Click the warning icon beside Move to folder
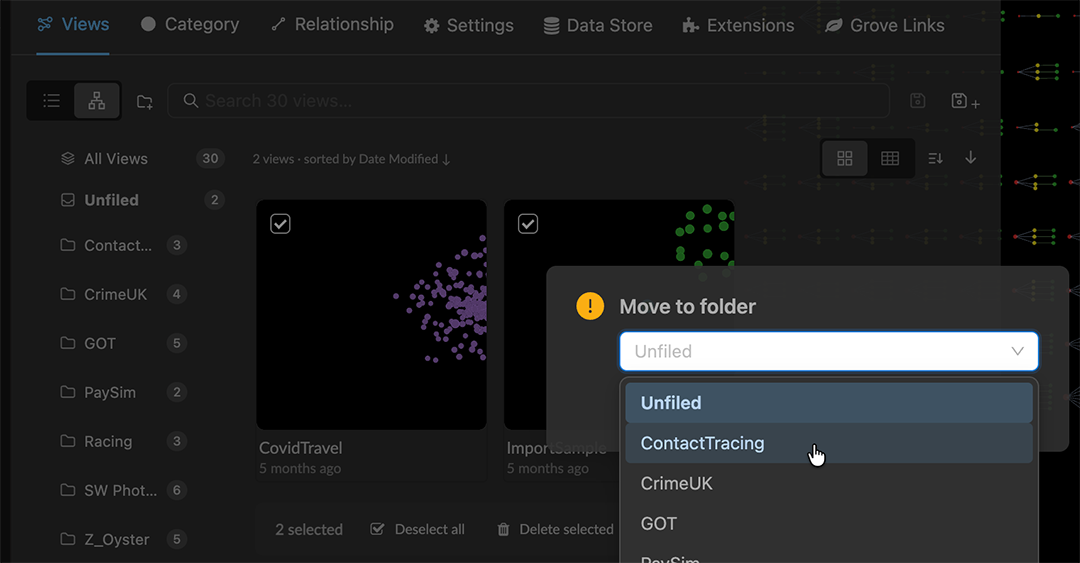Image resolution: width=1080 pixels, height=563 pixels. tap(590, 306)
